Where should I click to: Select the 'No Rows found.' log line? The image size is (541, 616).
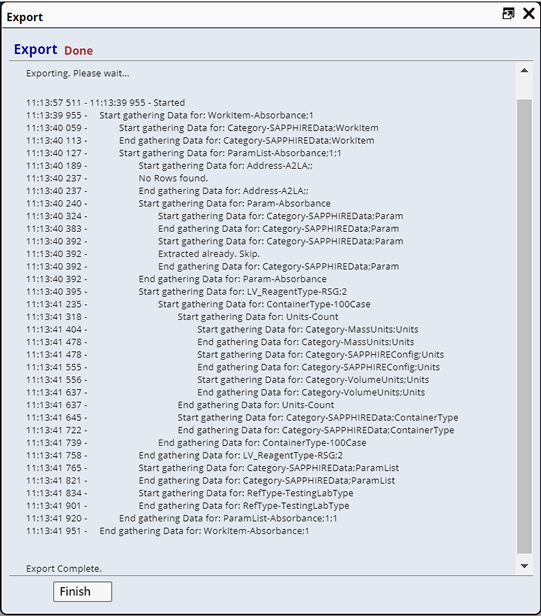point(173,178)
